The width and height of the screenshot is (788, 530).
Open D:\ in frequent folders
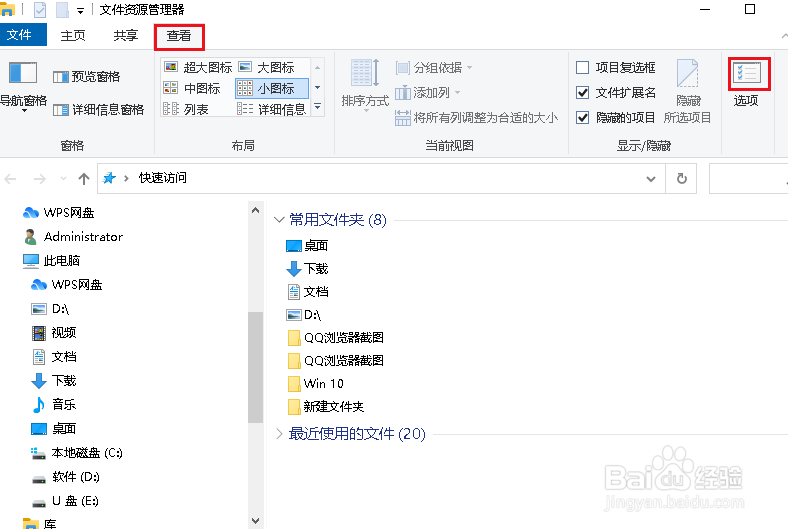[x=304, y=315]
